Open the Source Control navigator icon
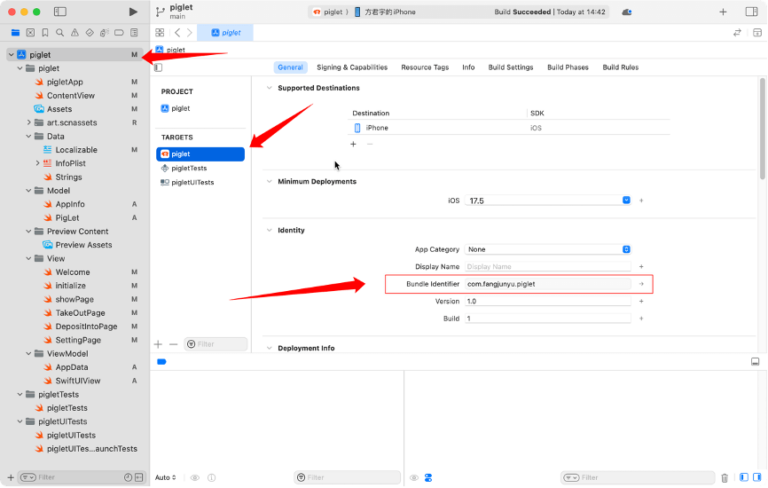Image resolution: width=768 pixels, height=488 pixels. 30,33
